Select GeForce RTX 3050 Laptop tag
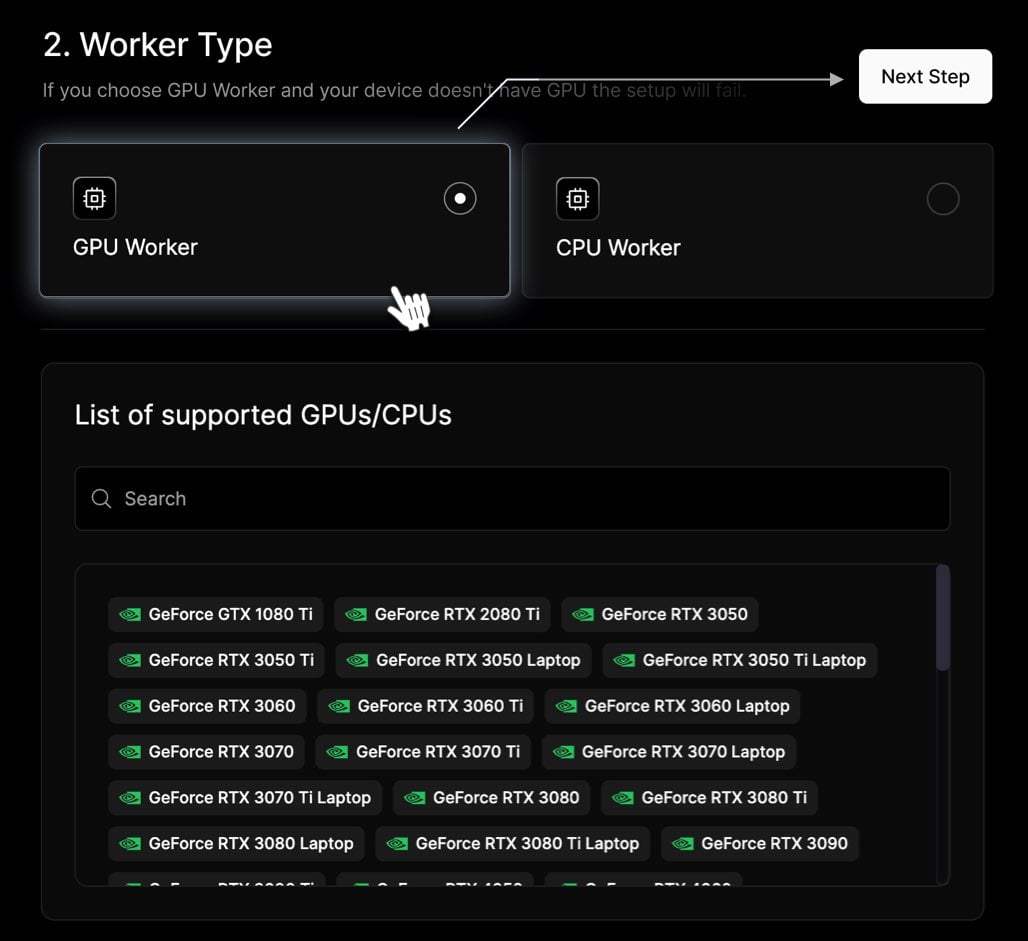 pyautogui.click(x=464, y=660)
